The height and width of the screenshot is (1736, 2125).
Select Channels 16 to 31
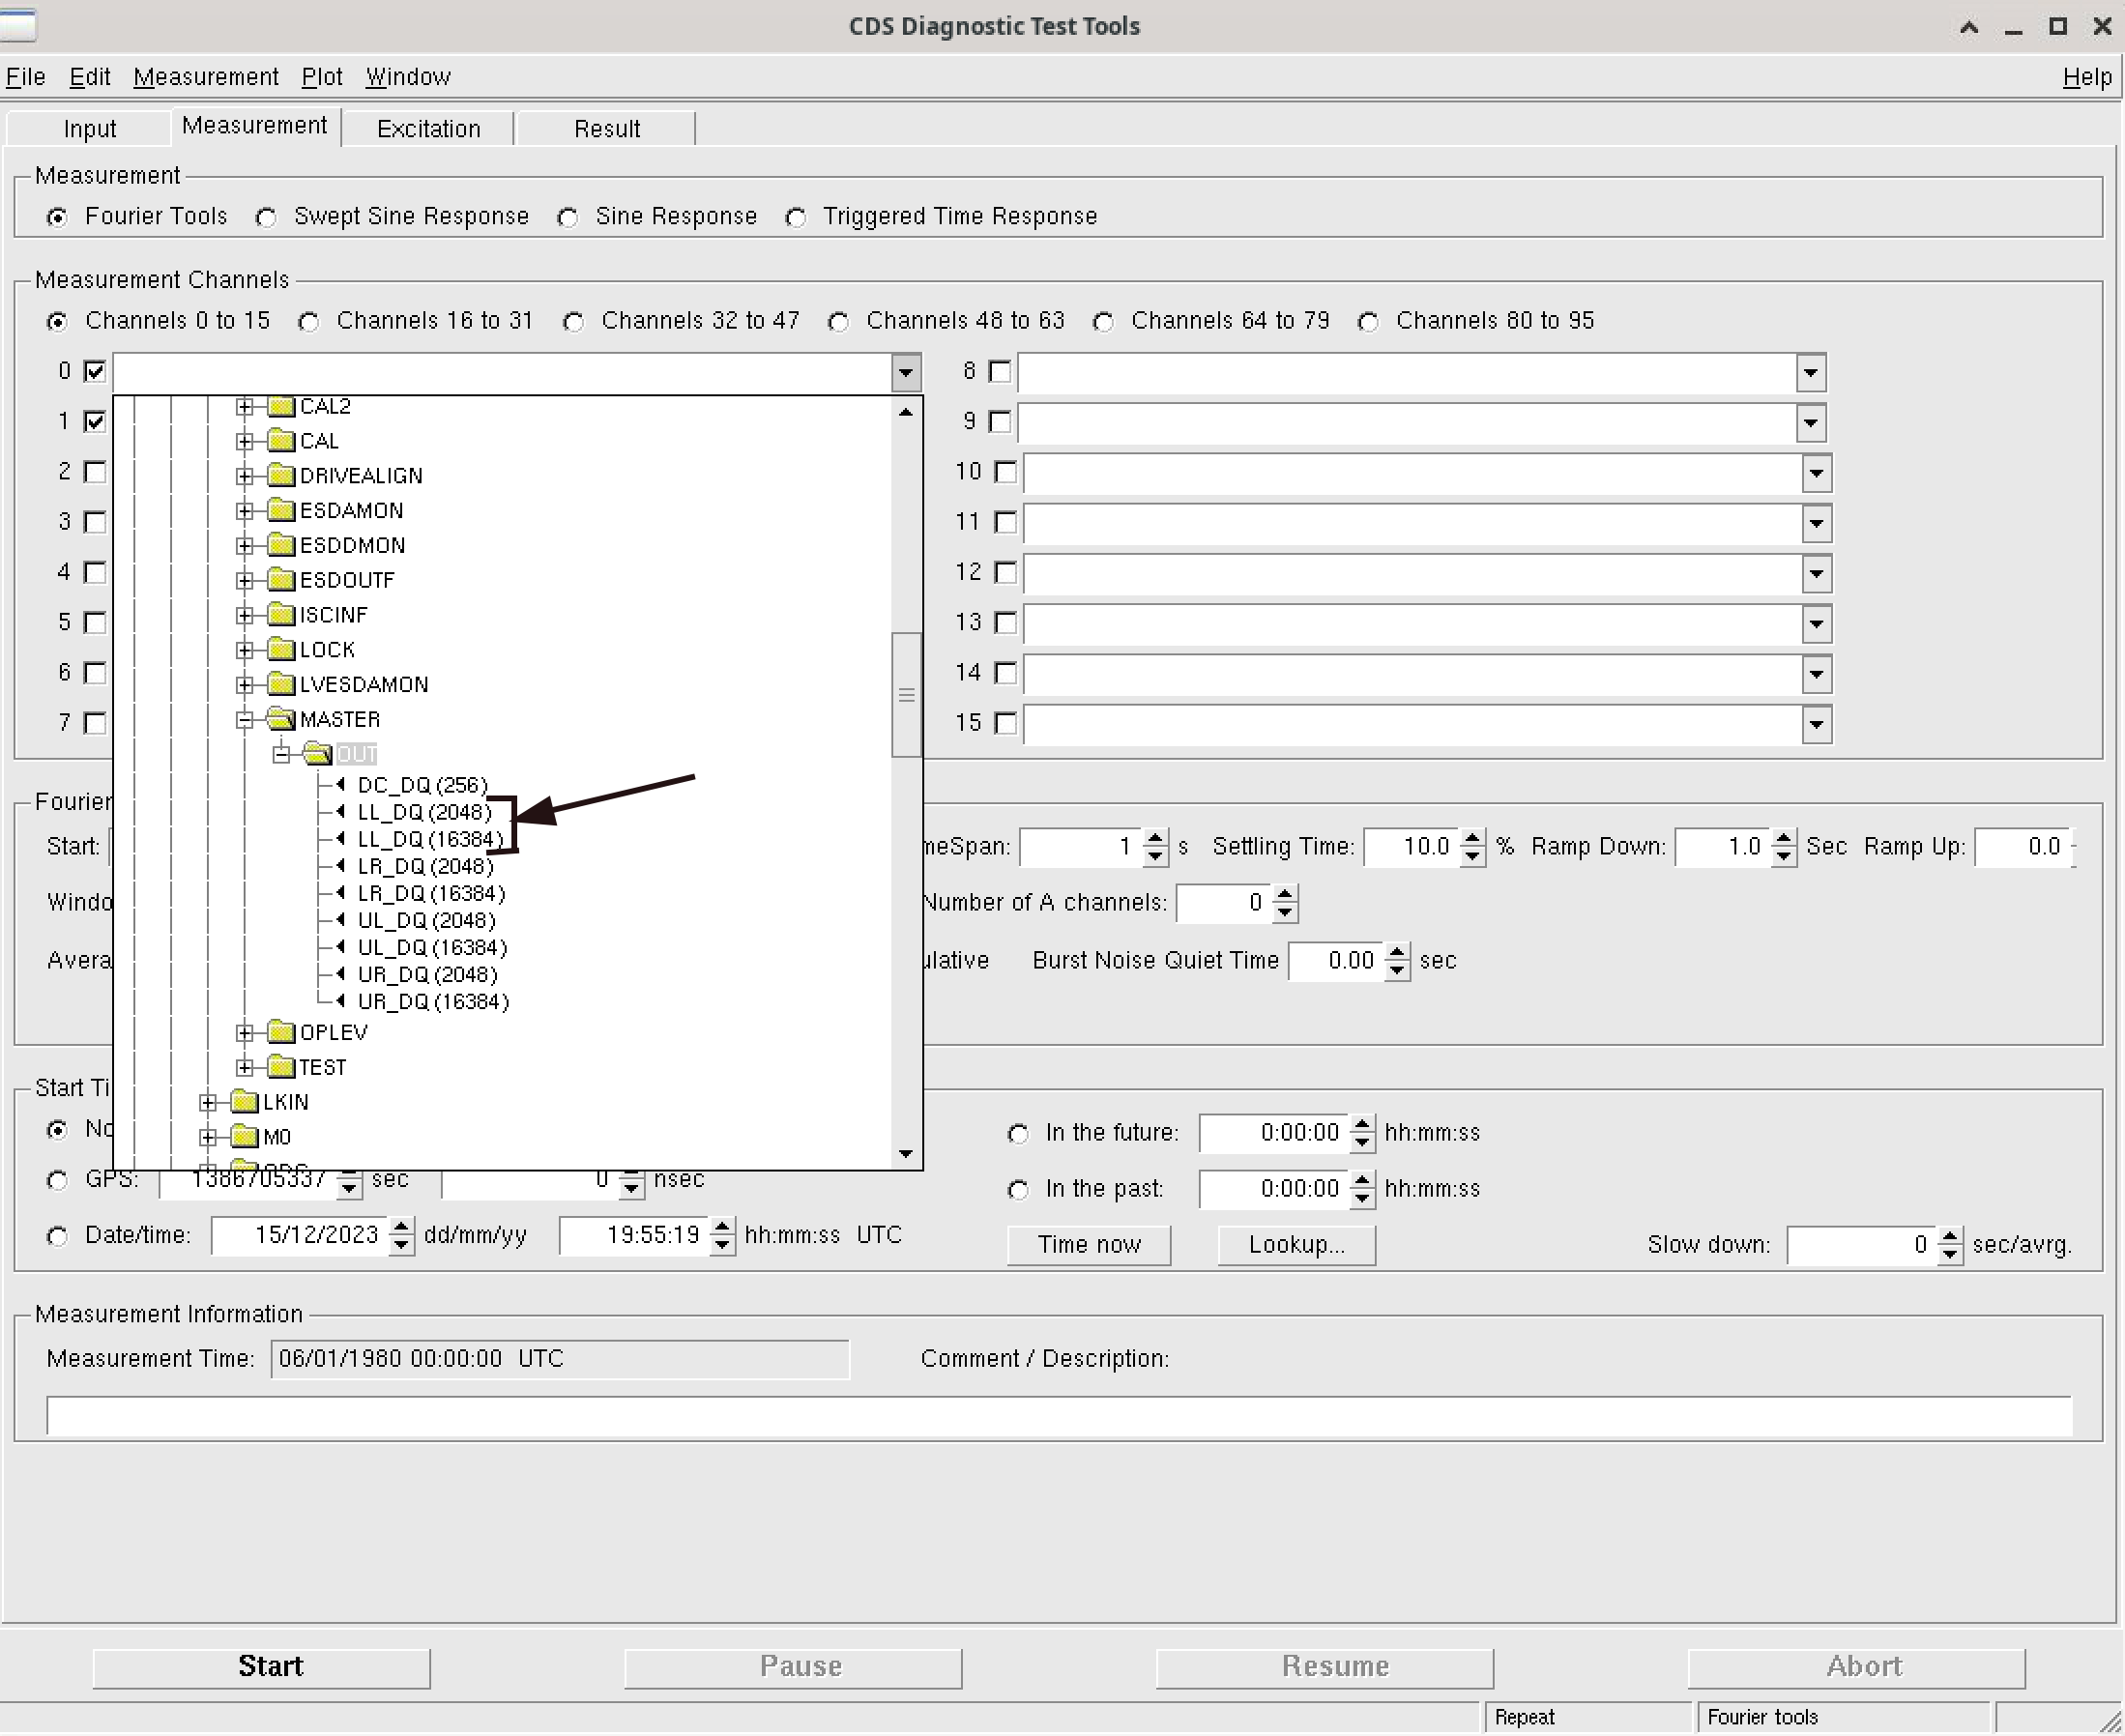[309, 322]
